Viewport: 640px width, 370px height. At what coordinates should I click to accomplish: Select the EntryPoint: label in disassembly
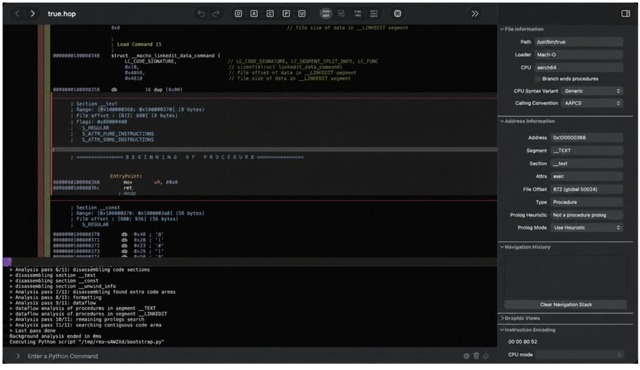tap(126, 176)
